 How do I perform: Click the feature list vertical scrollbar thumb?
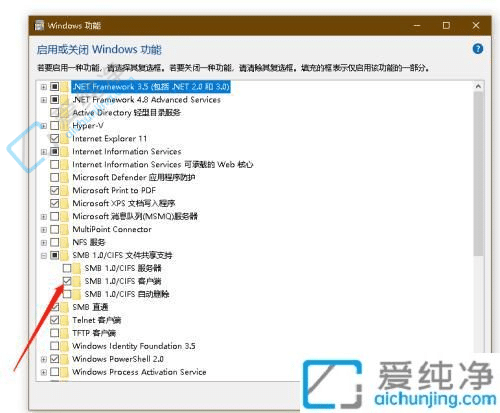(x=478, y=174)
